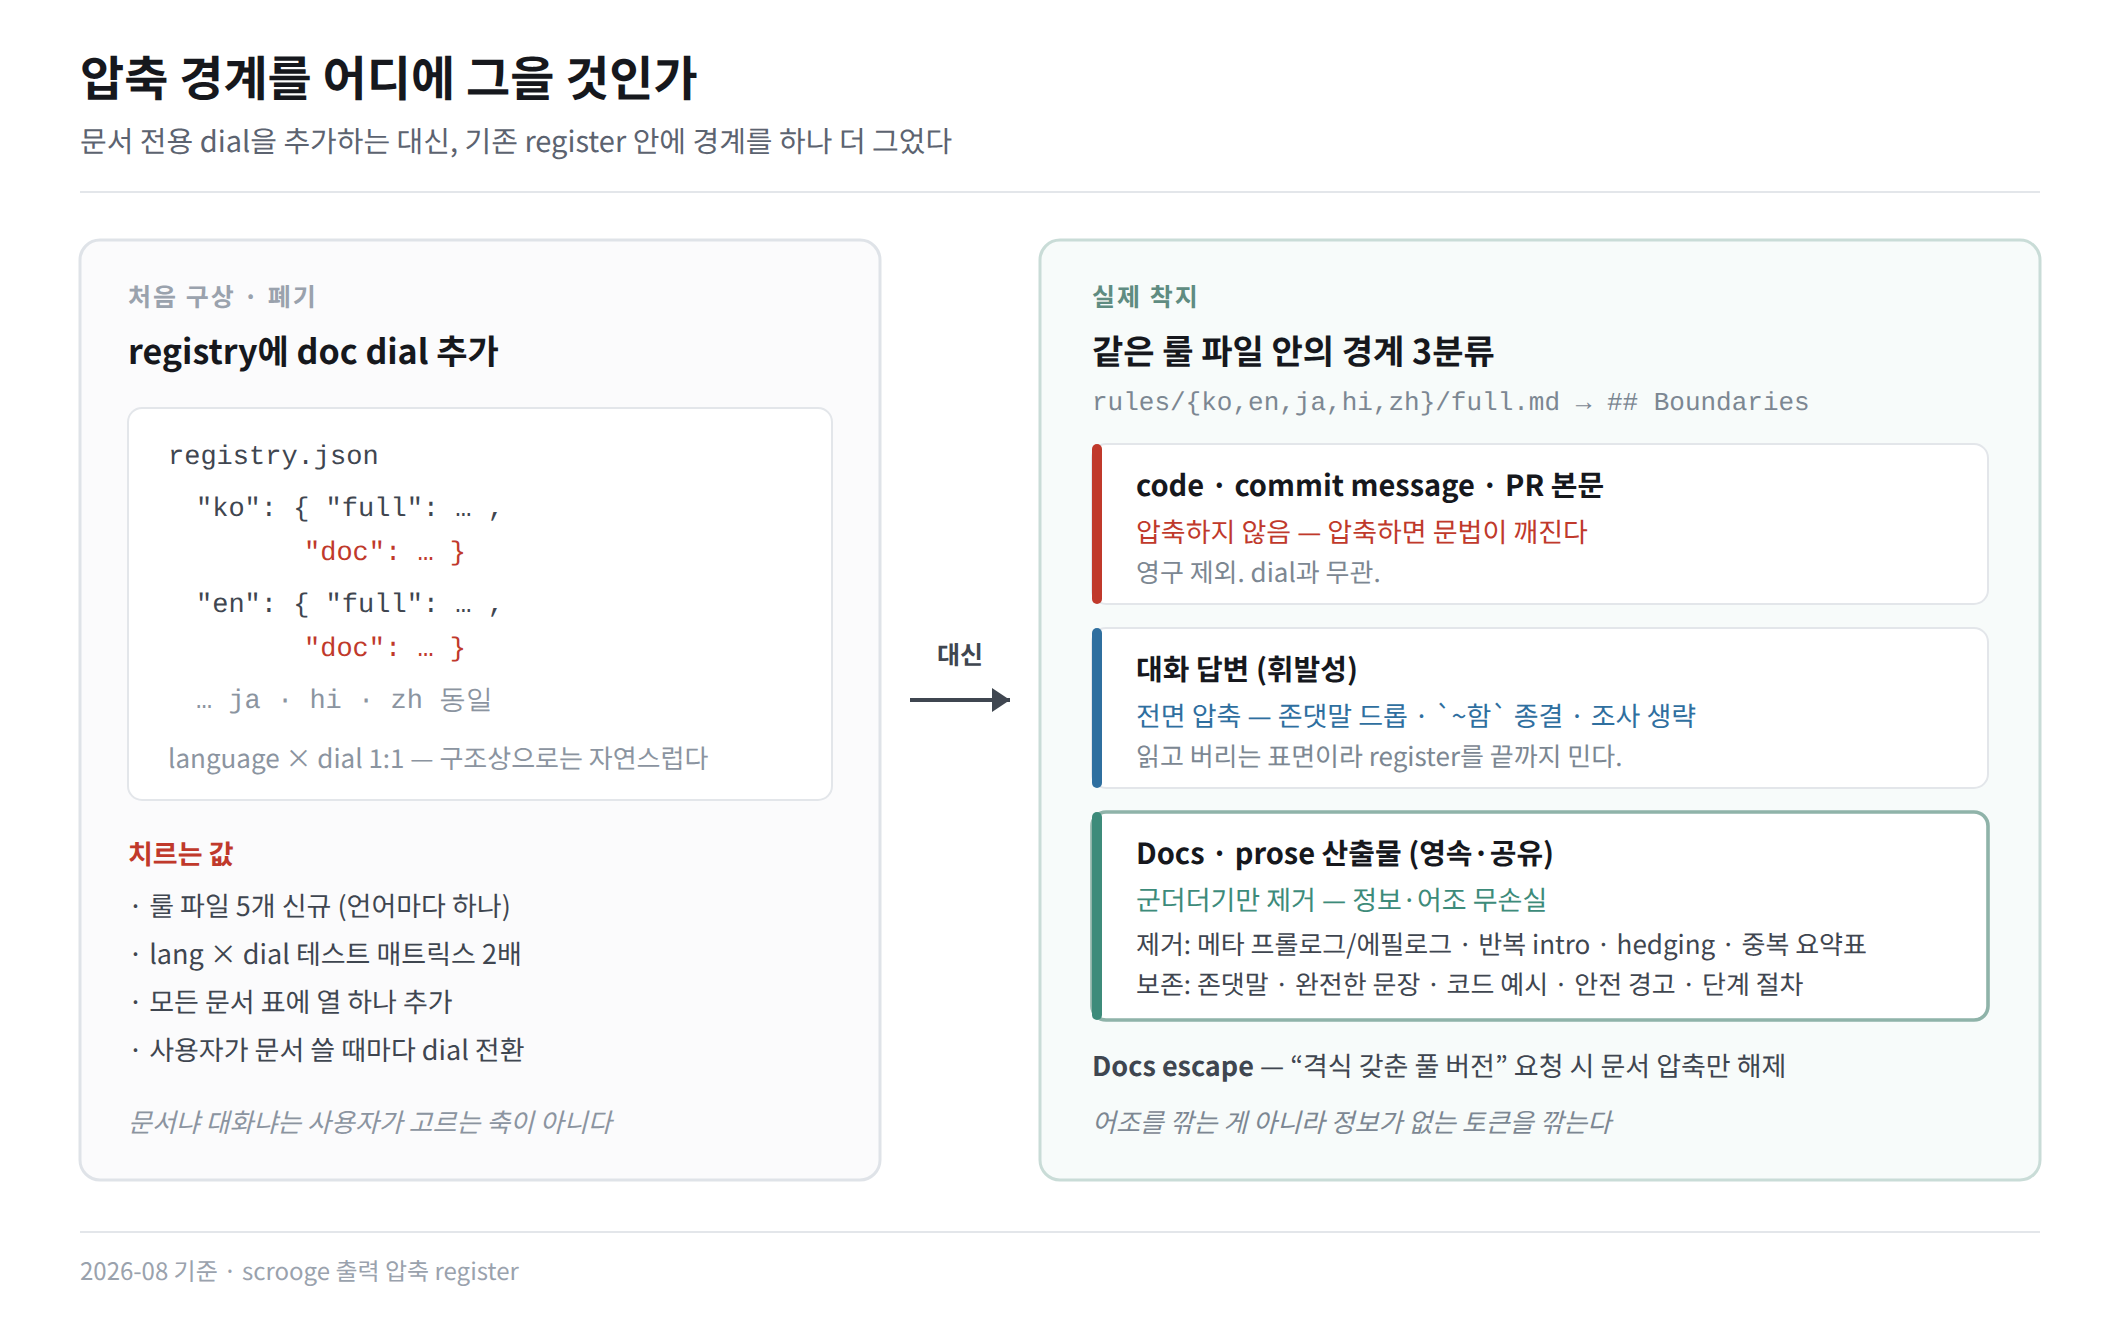Click the Docs escape note
This screenshot has width=2120, height=1320.
1439,1066
